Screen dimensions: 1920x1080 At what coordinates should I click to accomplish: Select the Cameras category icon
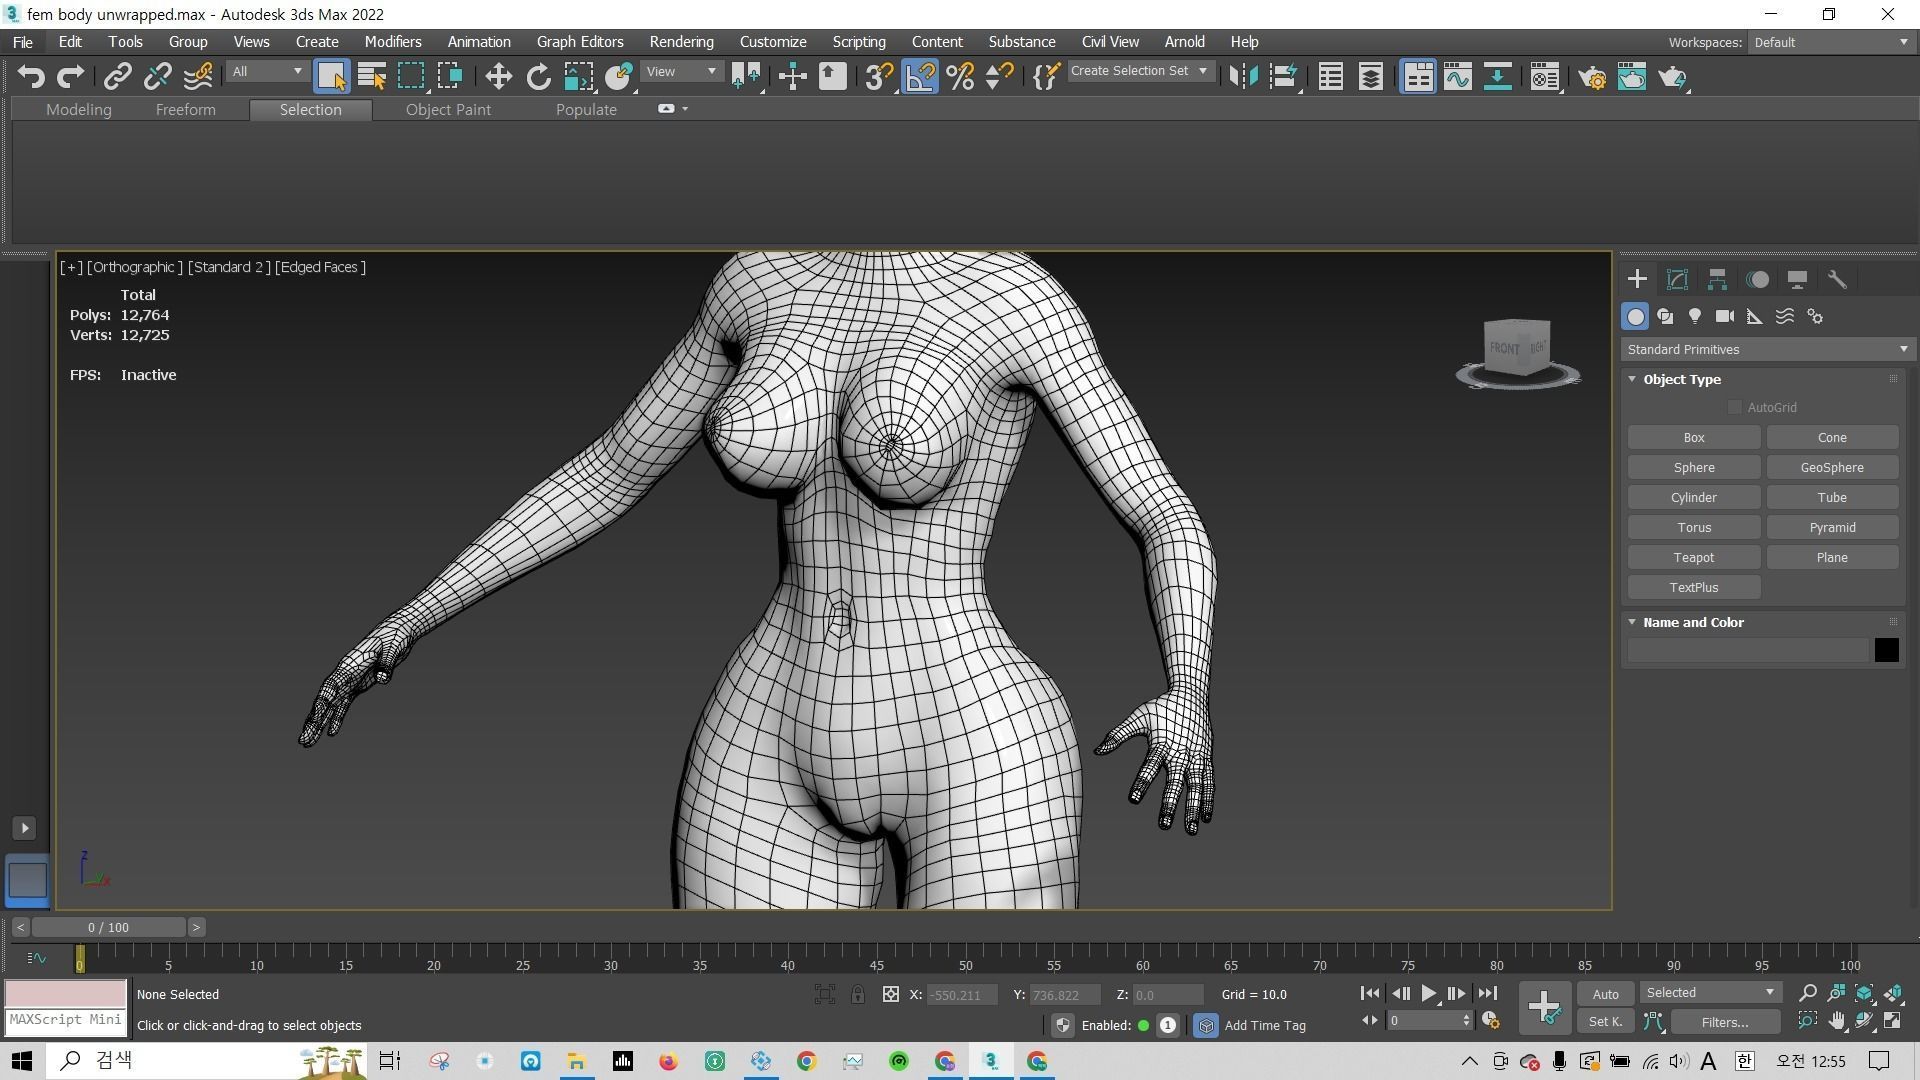pyautogui.click(x=1725, y=317)
